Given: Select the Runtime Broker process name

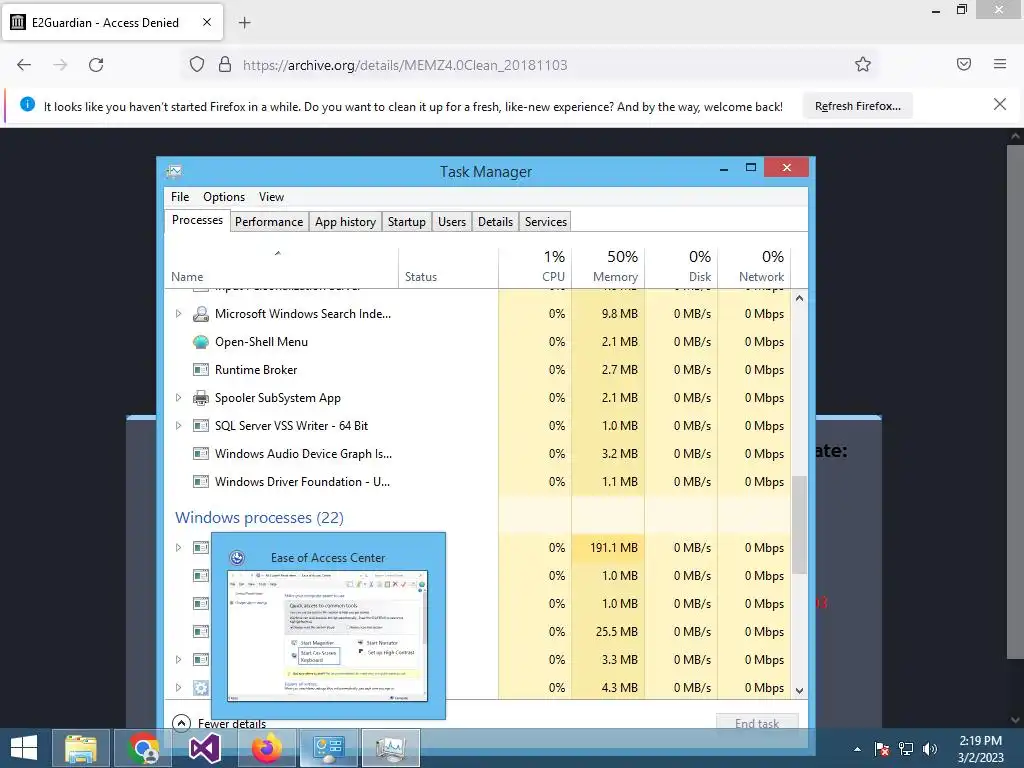Looking at the screenshot, I should click(256, 370).
